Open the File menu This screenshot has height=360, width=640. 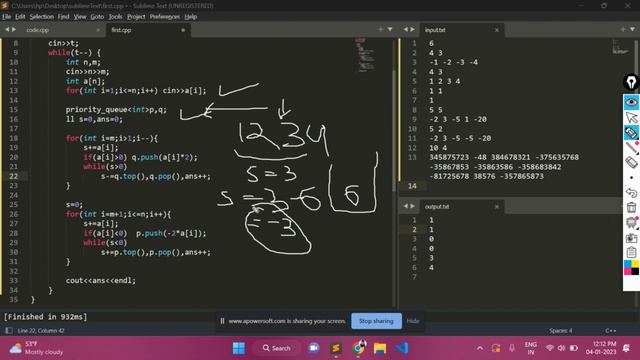(x=7, y=17)
